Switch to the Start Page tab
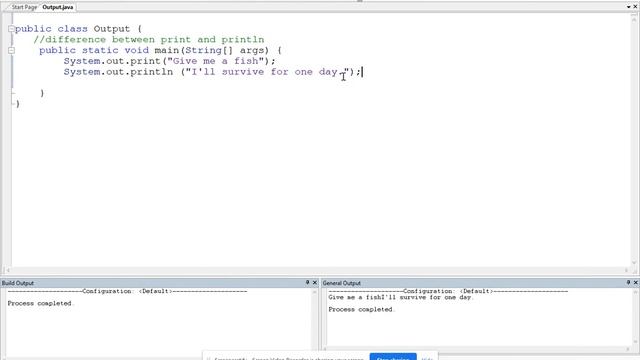640x360 pixels. coord(24,7)
